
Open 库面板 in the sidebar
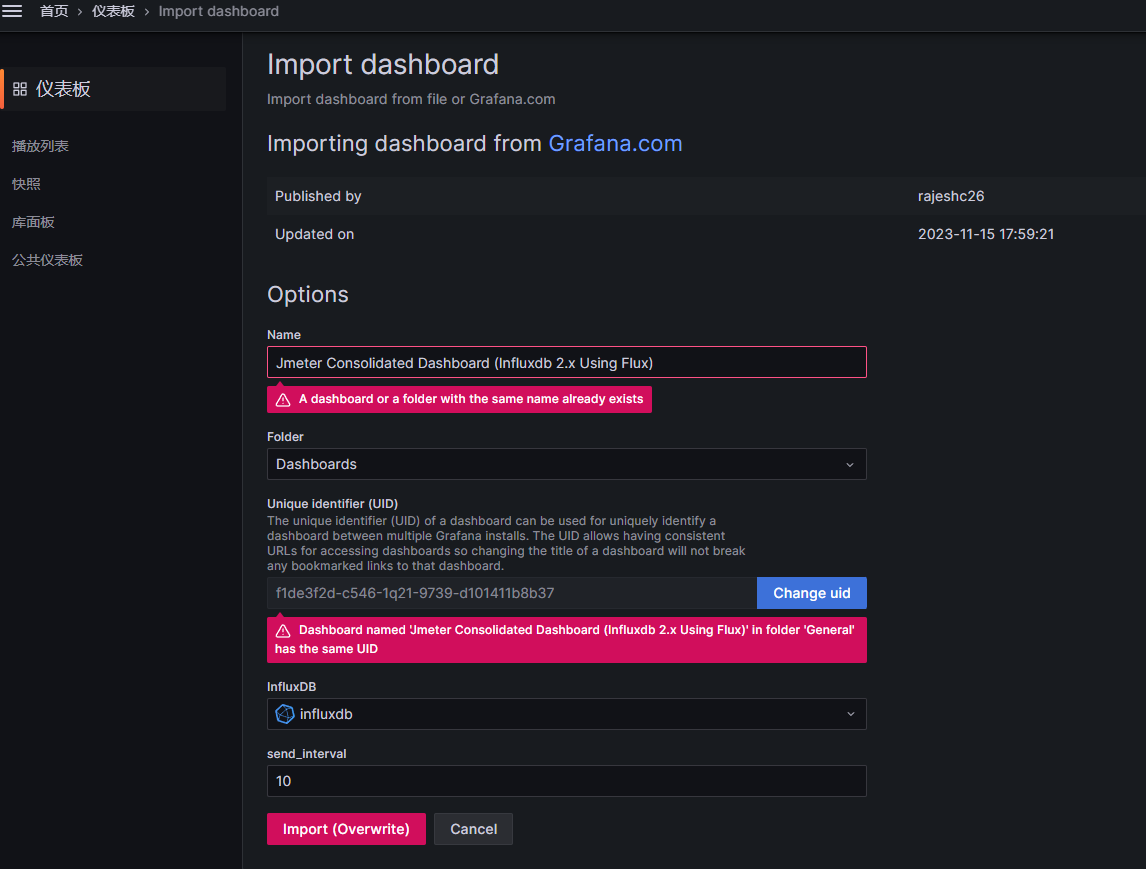tap(33, 222)
